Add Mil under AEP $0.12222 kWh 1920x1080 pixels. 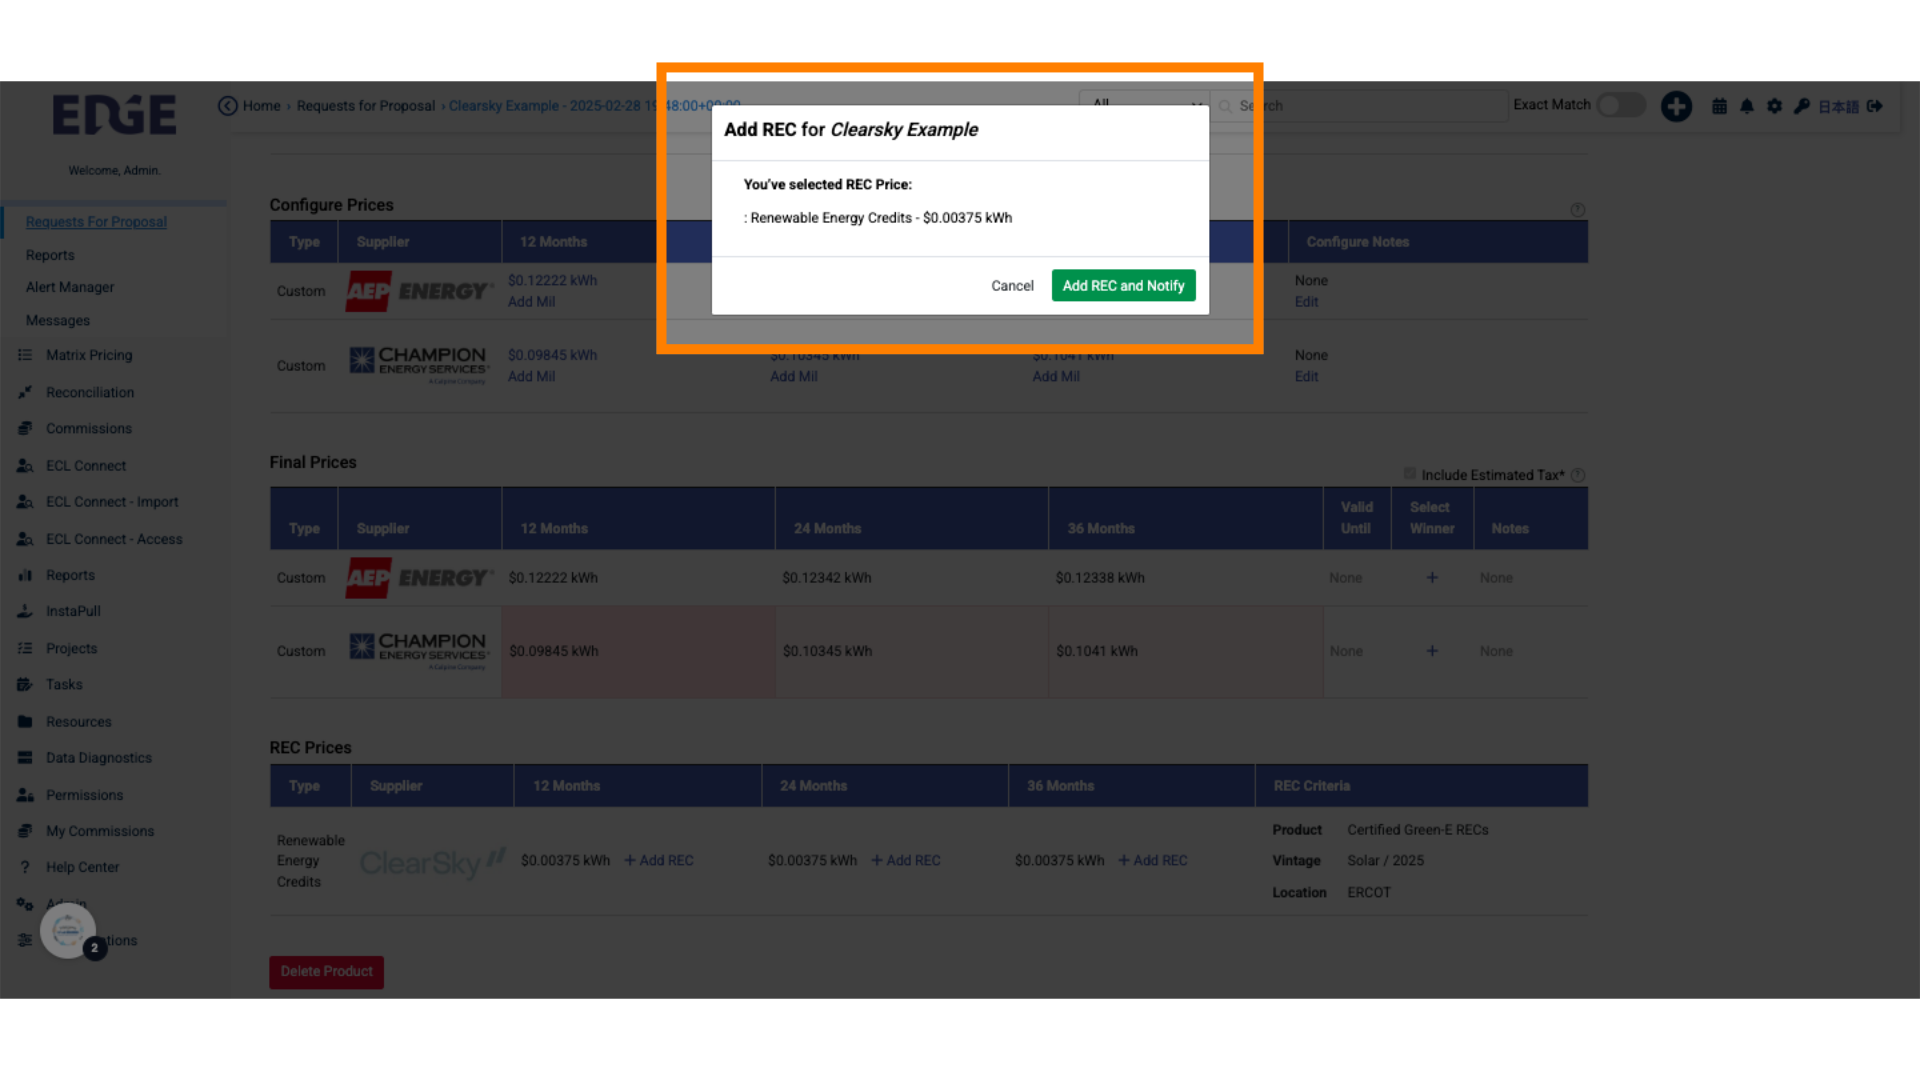531,302
